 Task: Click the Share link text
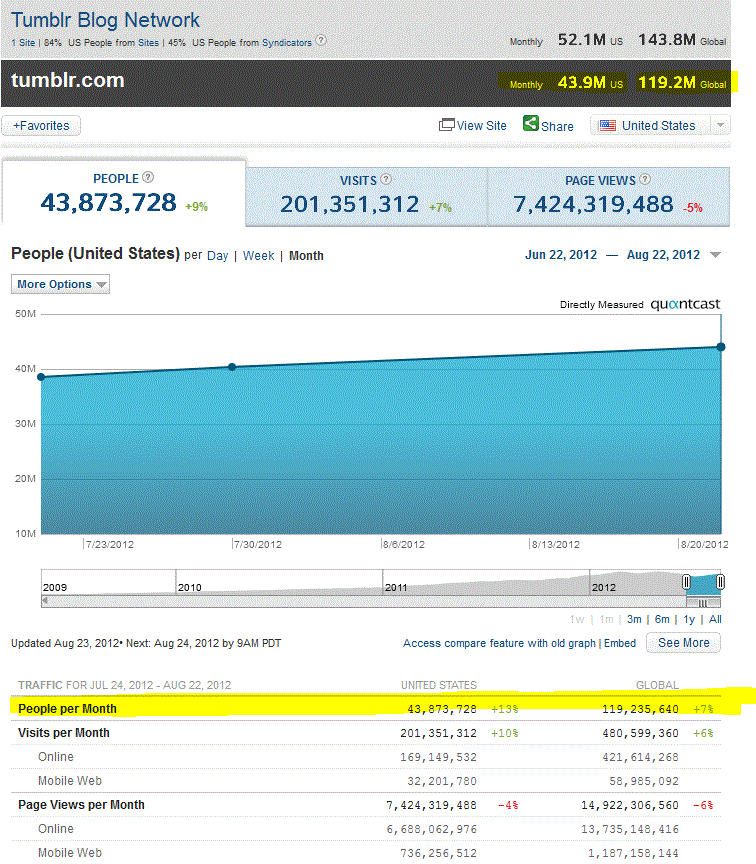[x=557, y=127]
